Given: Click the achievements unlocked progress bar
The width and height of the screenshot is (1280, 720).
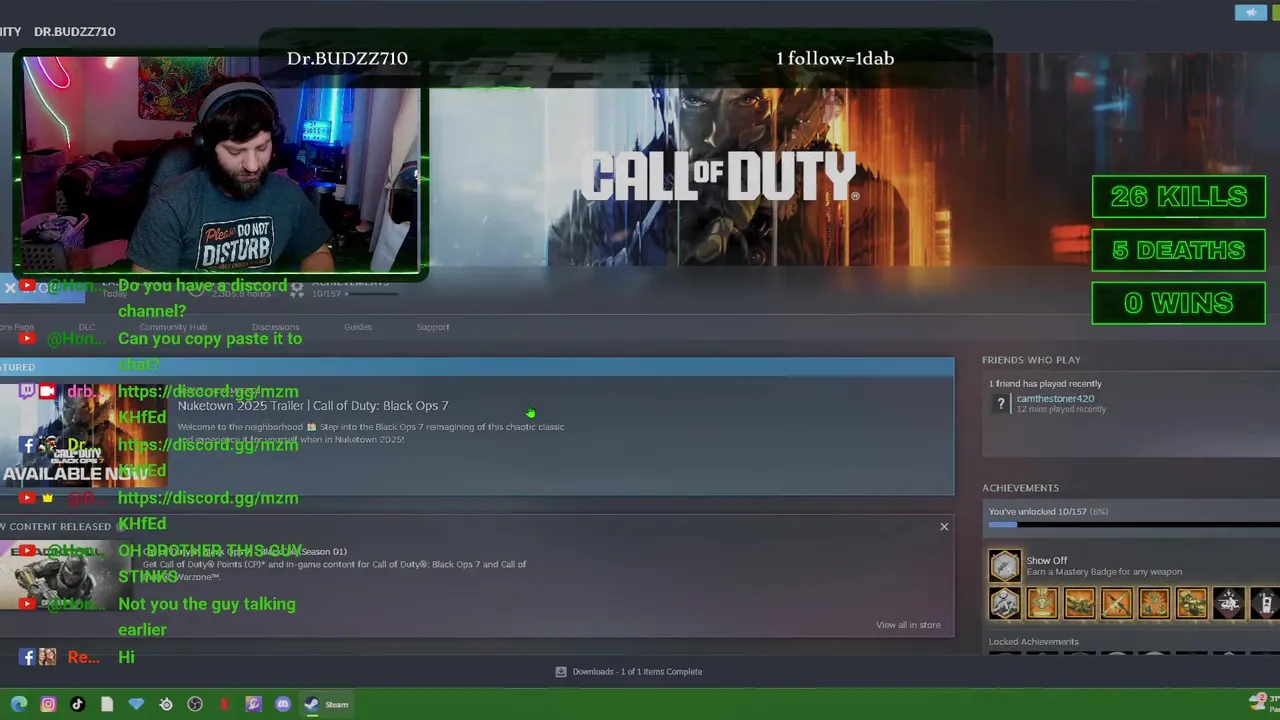Looking at the screenshot, I should [x=1134, y=525].
